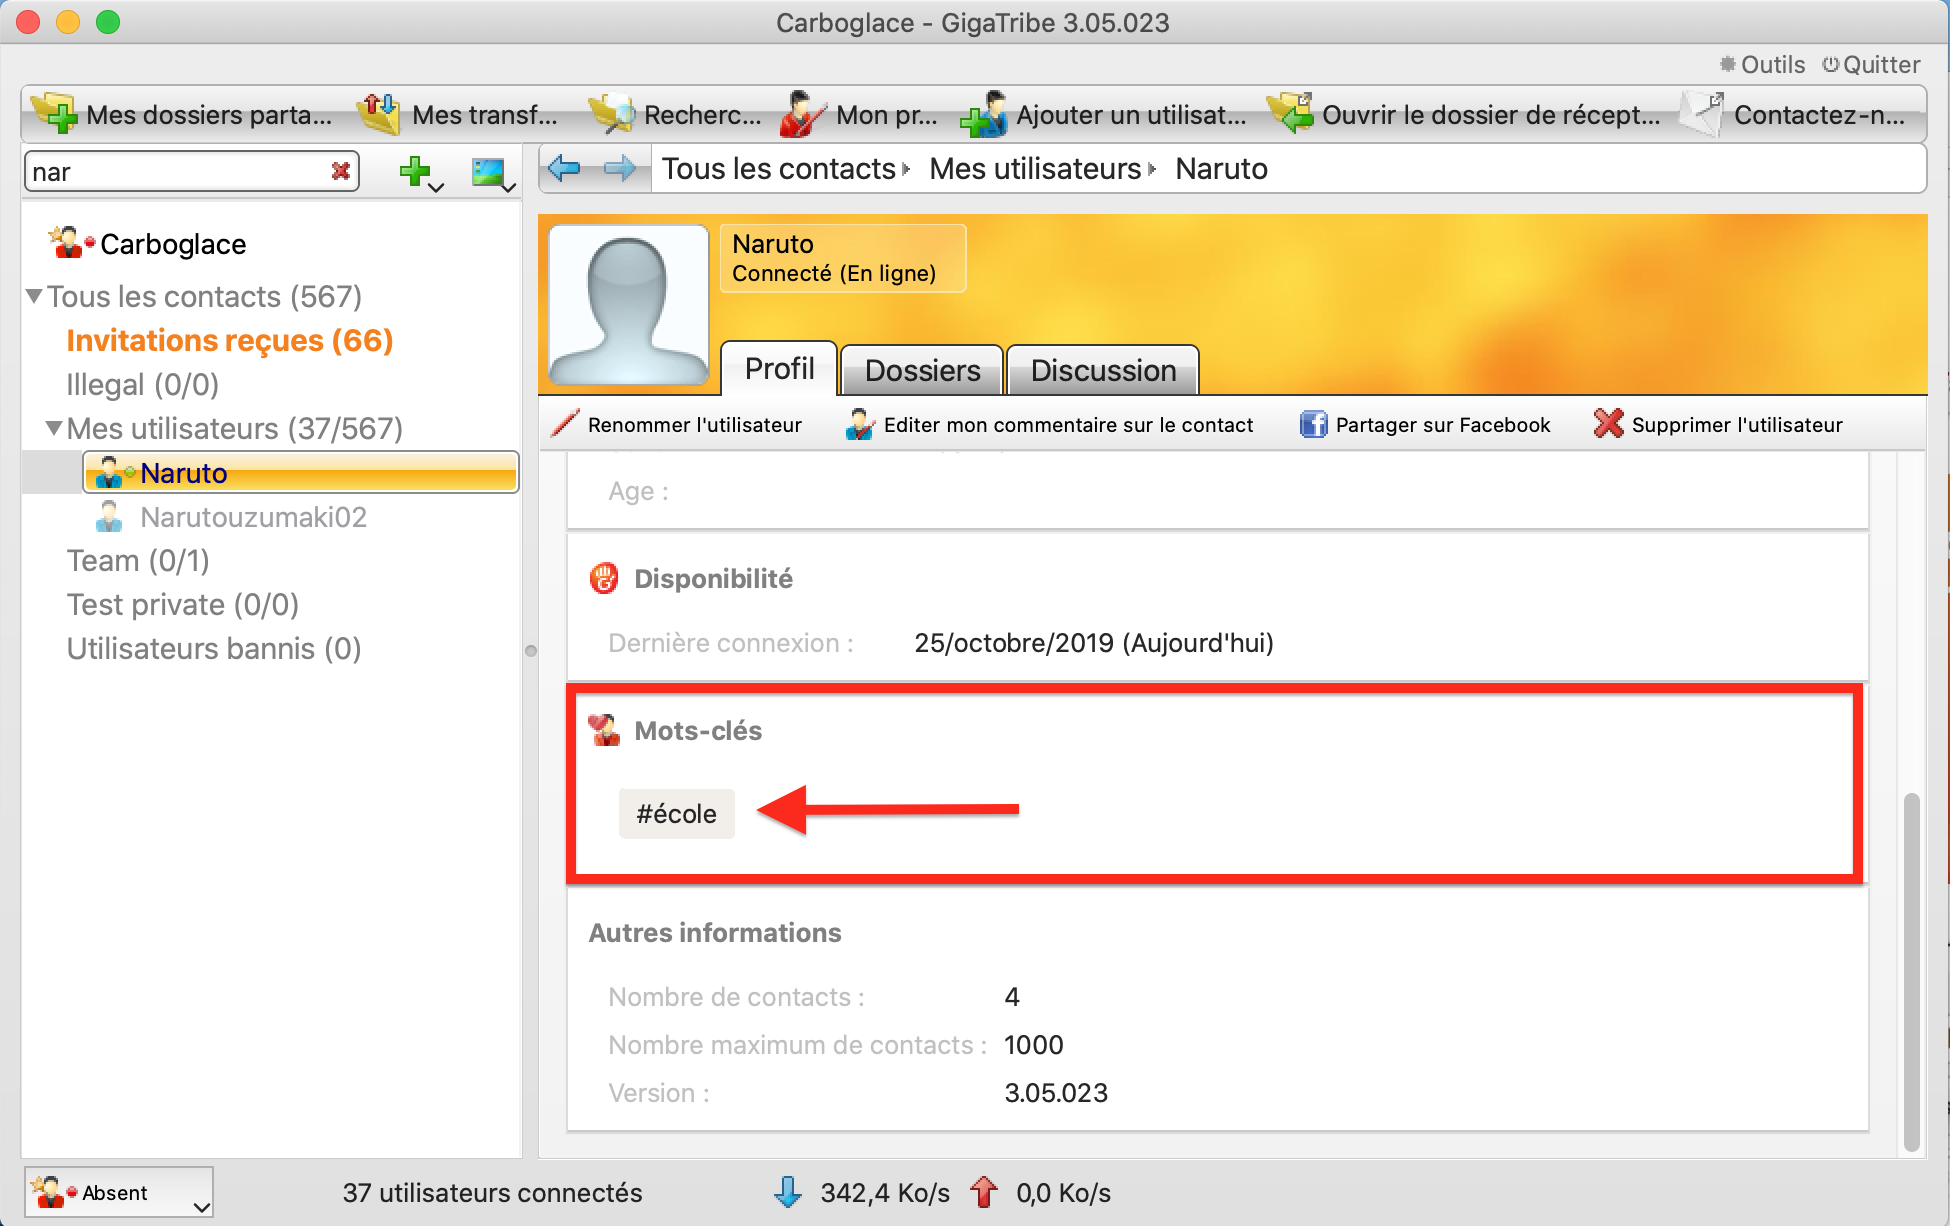Click the Partager sur Facebook icon
Viewport: 1950px width, 1226px height.
(x=1312, y=424)
